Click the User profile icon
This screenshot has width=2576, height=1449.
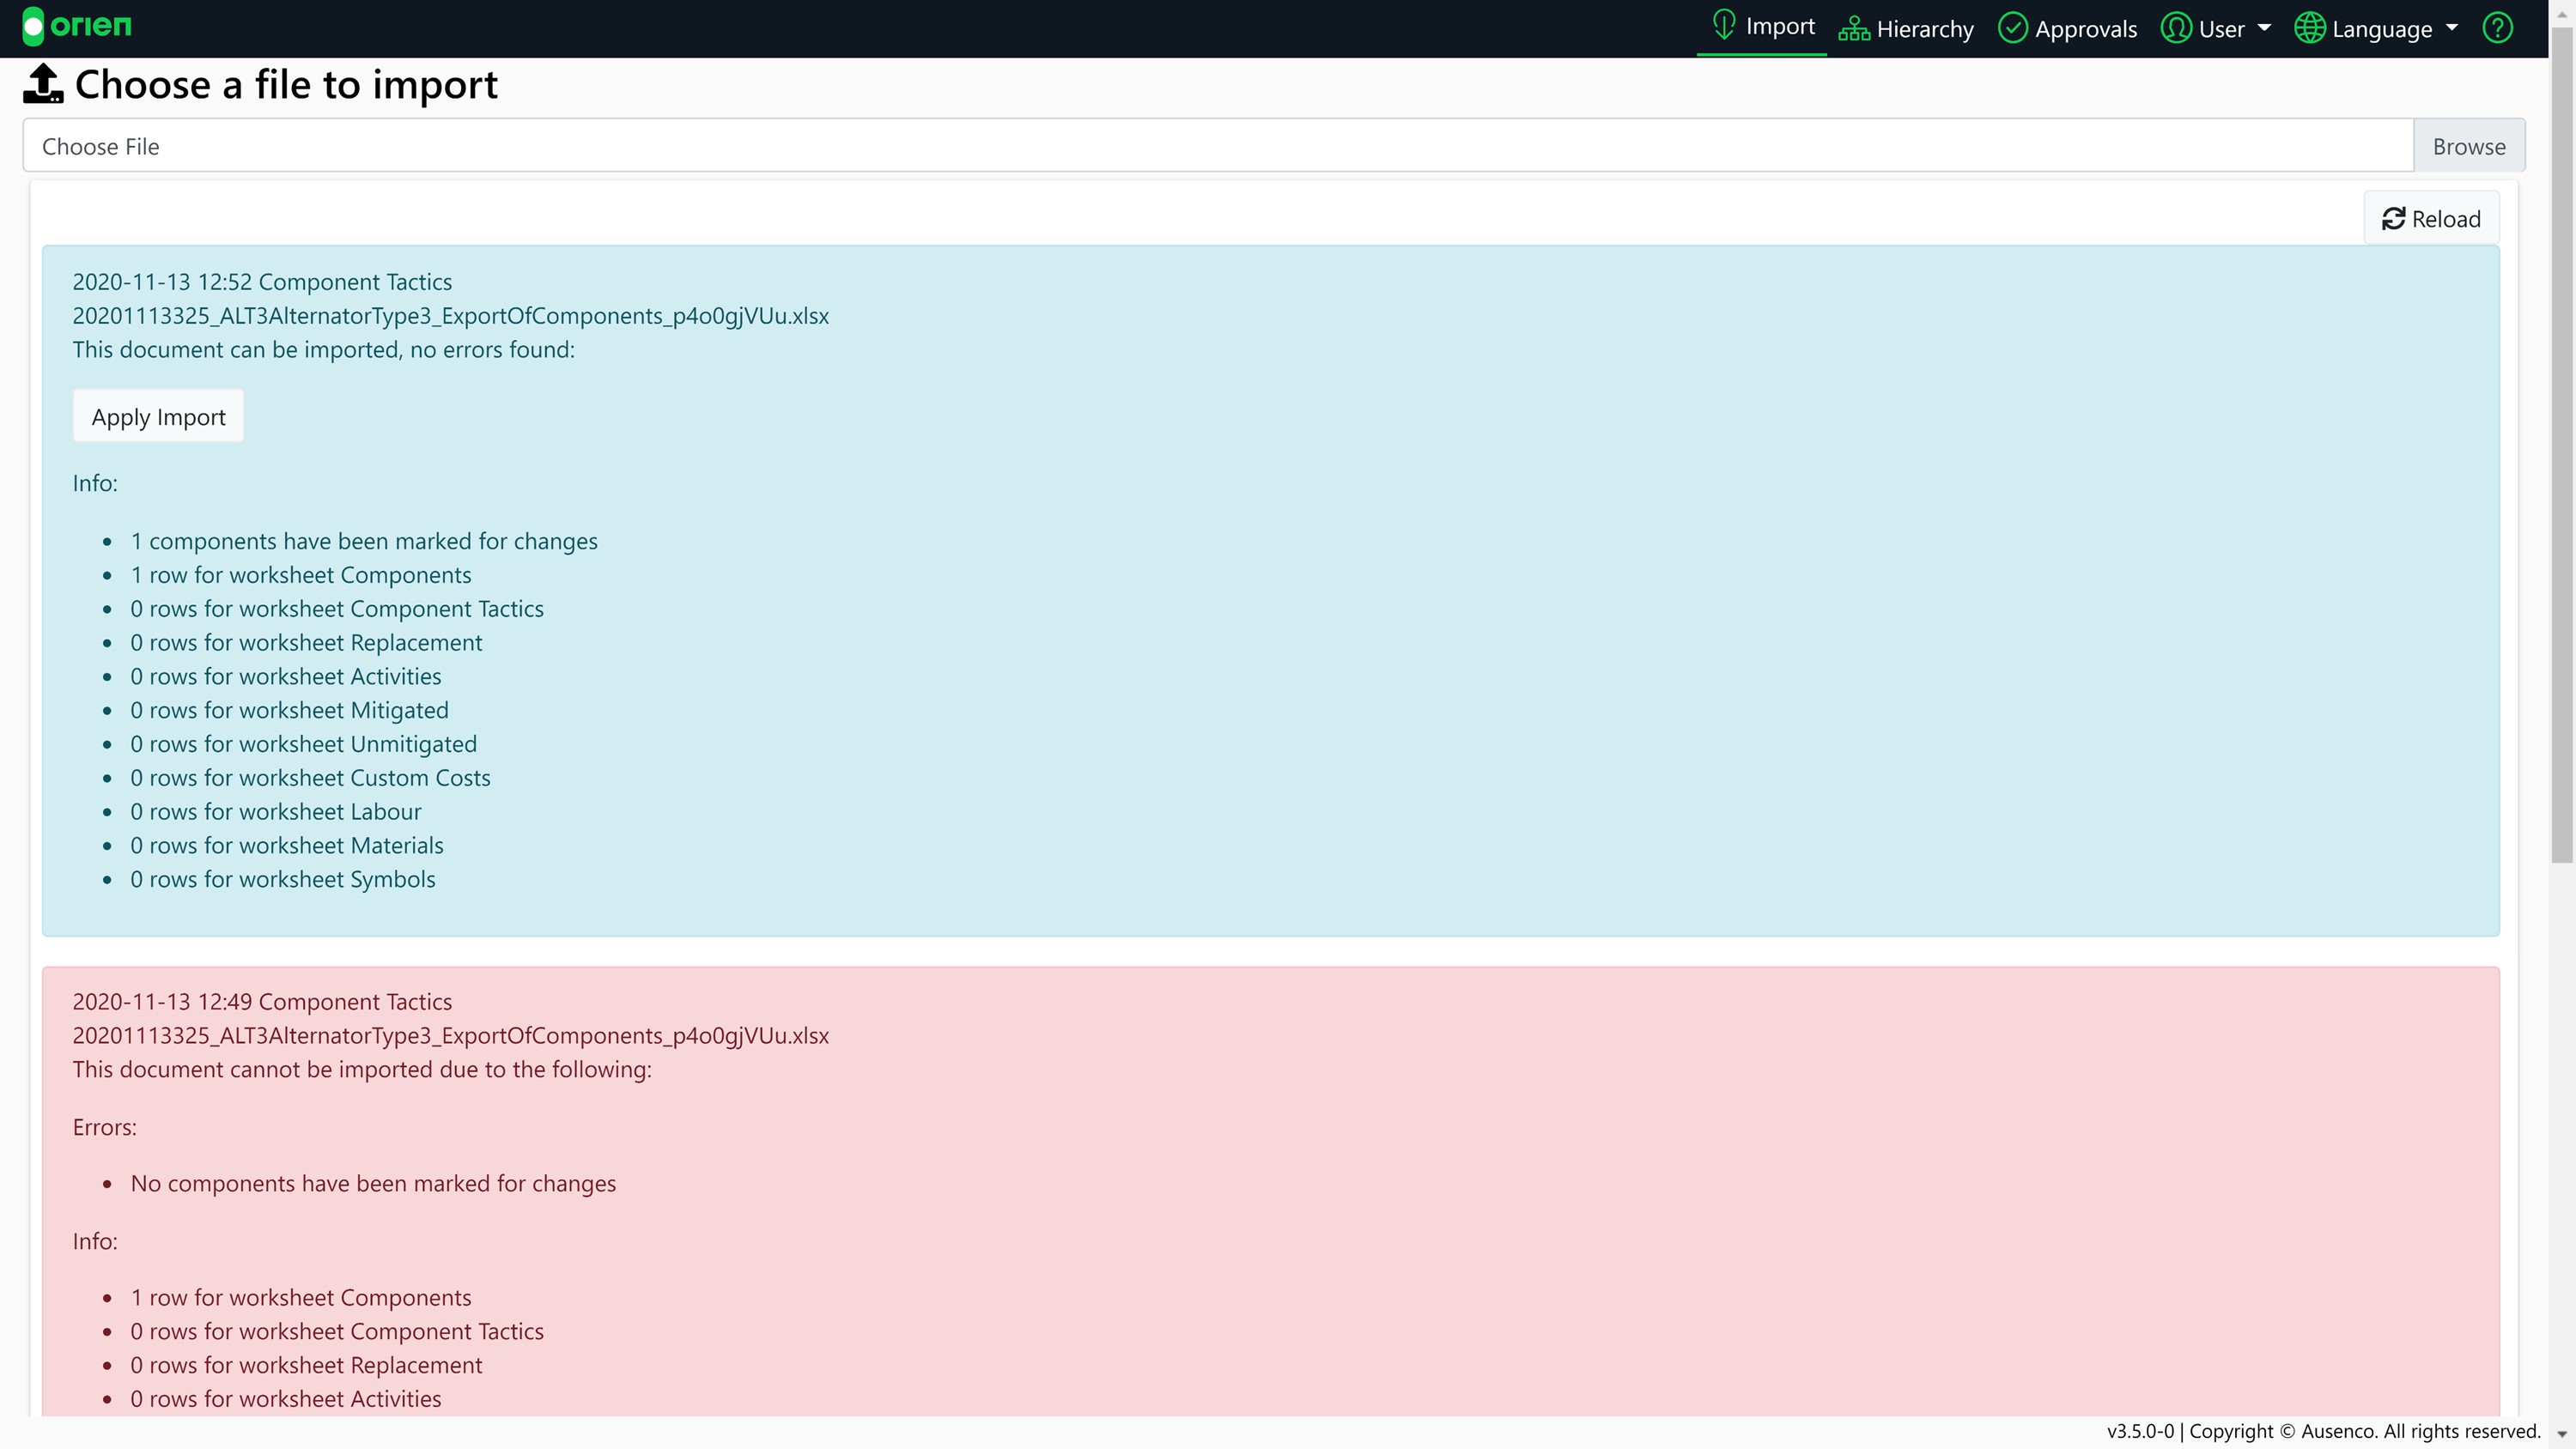click(x=2175, y=28)
